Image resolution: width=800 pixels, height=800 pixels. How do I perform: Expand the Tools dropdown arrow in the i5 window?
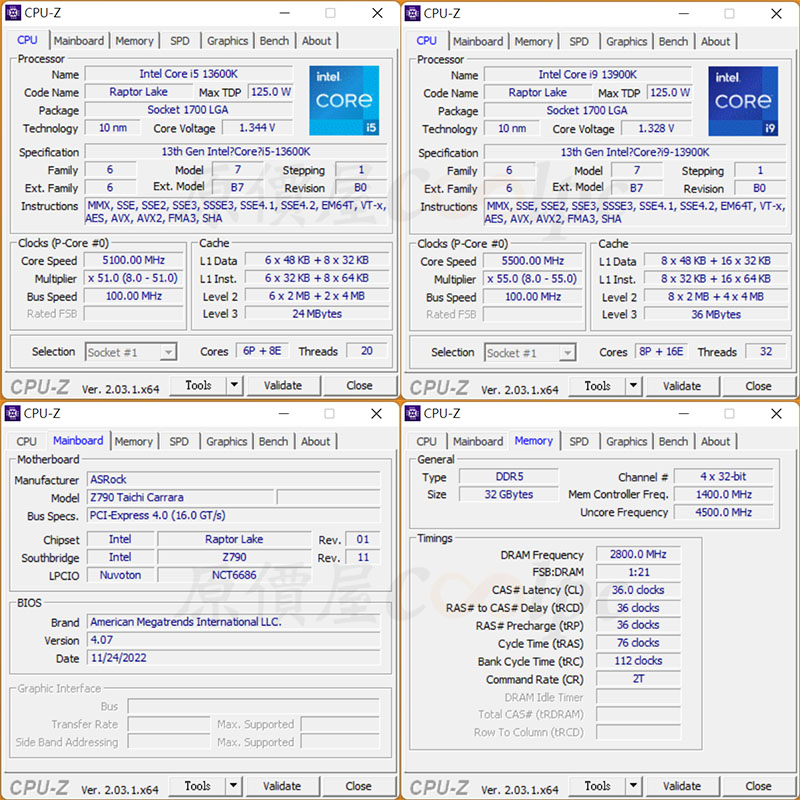pyautogui.click(x=234, y=385)
